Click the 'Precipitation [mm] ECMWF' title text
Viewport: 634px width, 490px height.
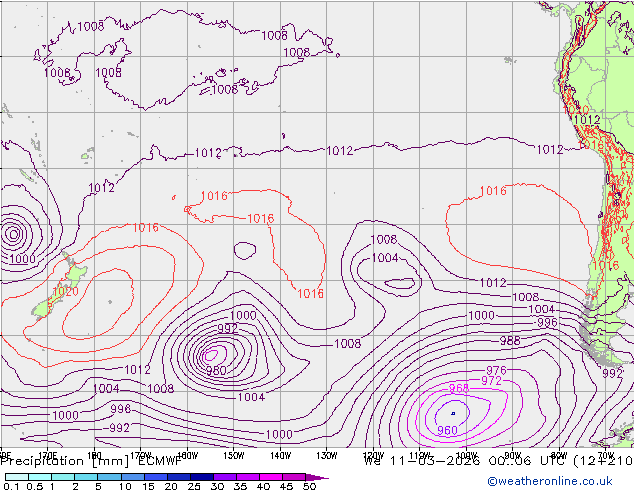click(91, 461)
